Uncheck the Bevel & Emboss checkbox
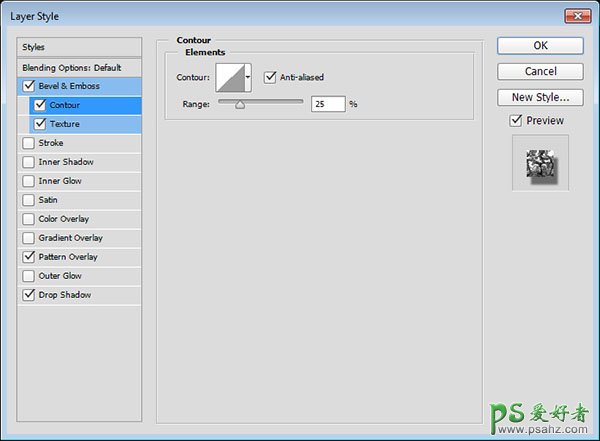This screenshot has height=441, width=600. coord(28,86)
